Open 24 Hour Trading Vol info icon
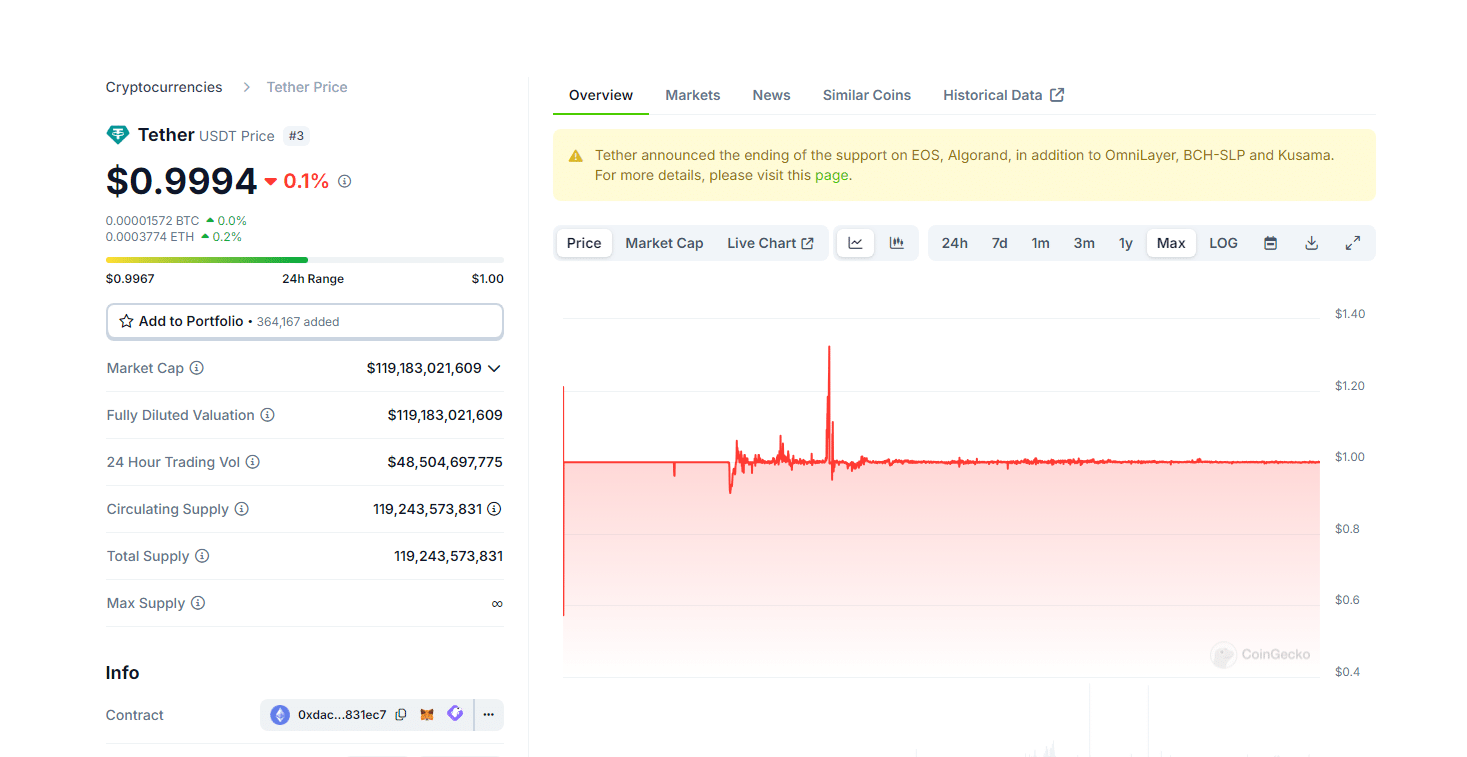 coord(253,462)
